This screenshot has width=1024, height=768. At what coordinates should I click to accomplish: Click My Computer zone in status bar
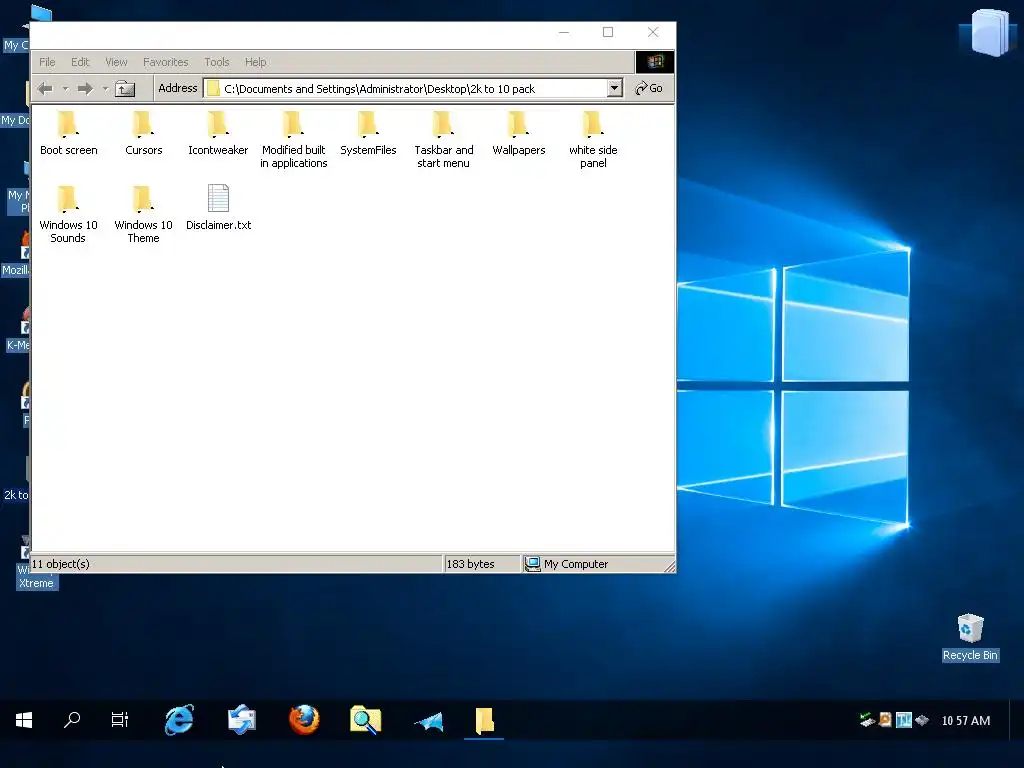point(567,564)
